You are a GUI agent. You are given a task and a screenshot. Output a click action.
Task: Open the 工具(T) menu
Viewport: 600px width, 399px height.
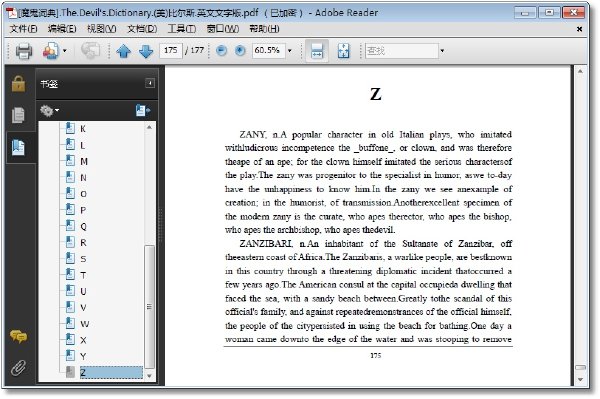coord(182,29)
